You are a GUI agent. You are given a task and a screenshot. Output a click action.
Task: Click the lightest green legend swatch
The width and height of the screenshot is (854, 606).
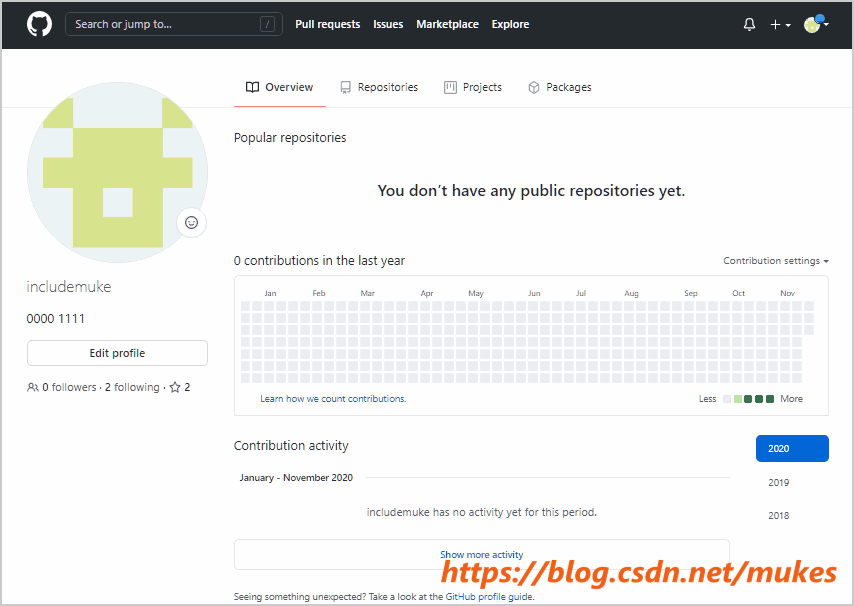pos(738,399)
